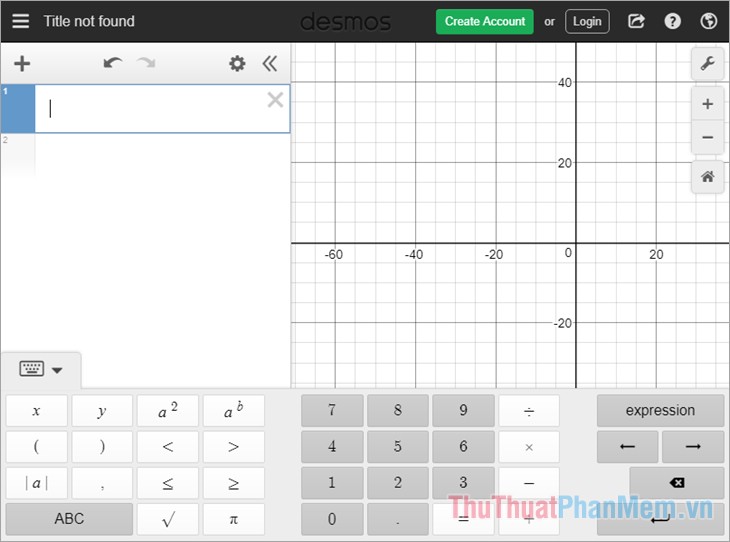
Task: Click the Create Account button
Action: [485, 21]
